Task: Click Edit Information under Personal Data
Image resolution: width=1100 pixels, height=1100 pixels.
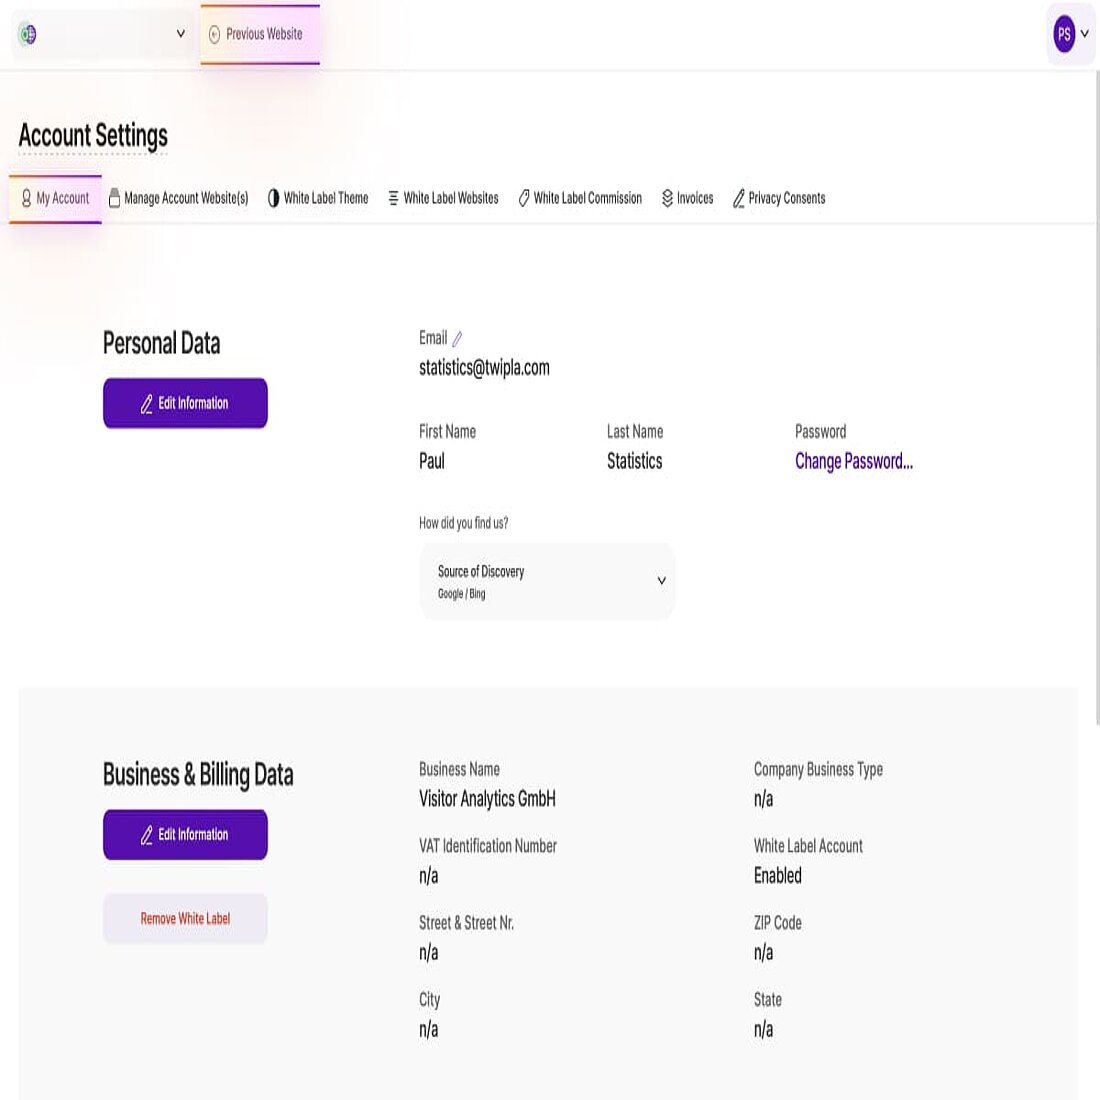Action: pyautogui.click(x=185, y=403)
